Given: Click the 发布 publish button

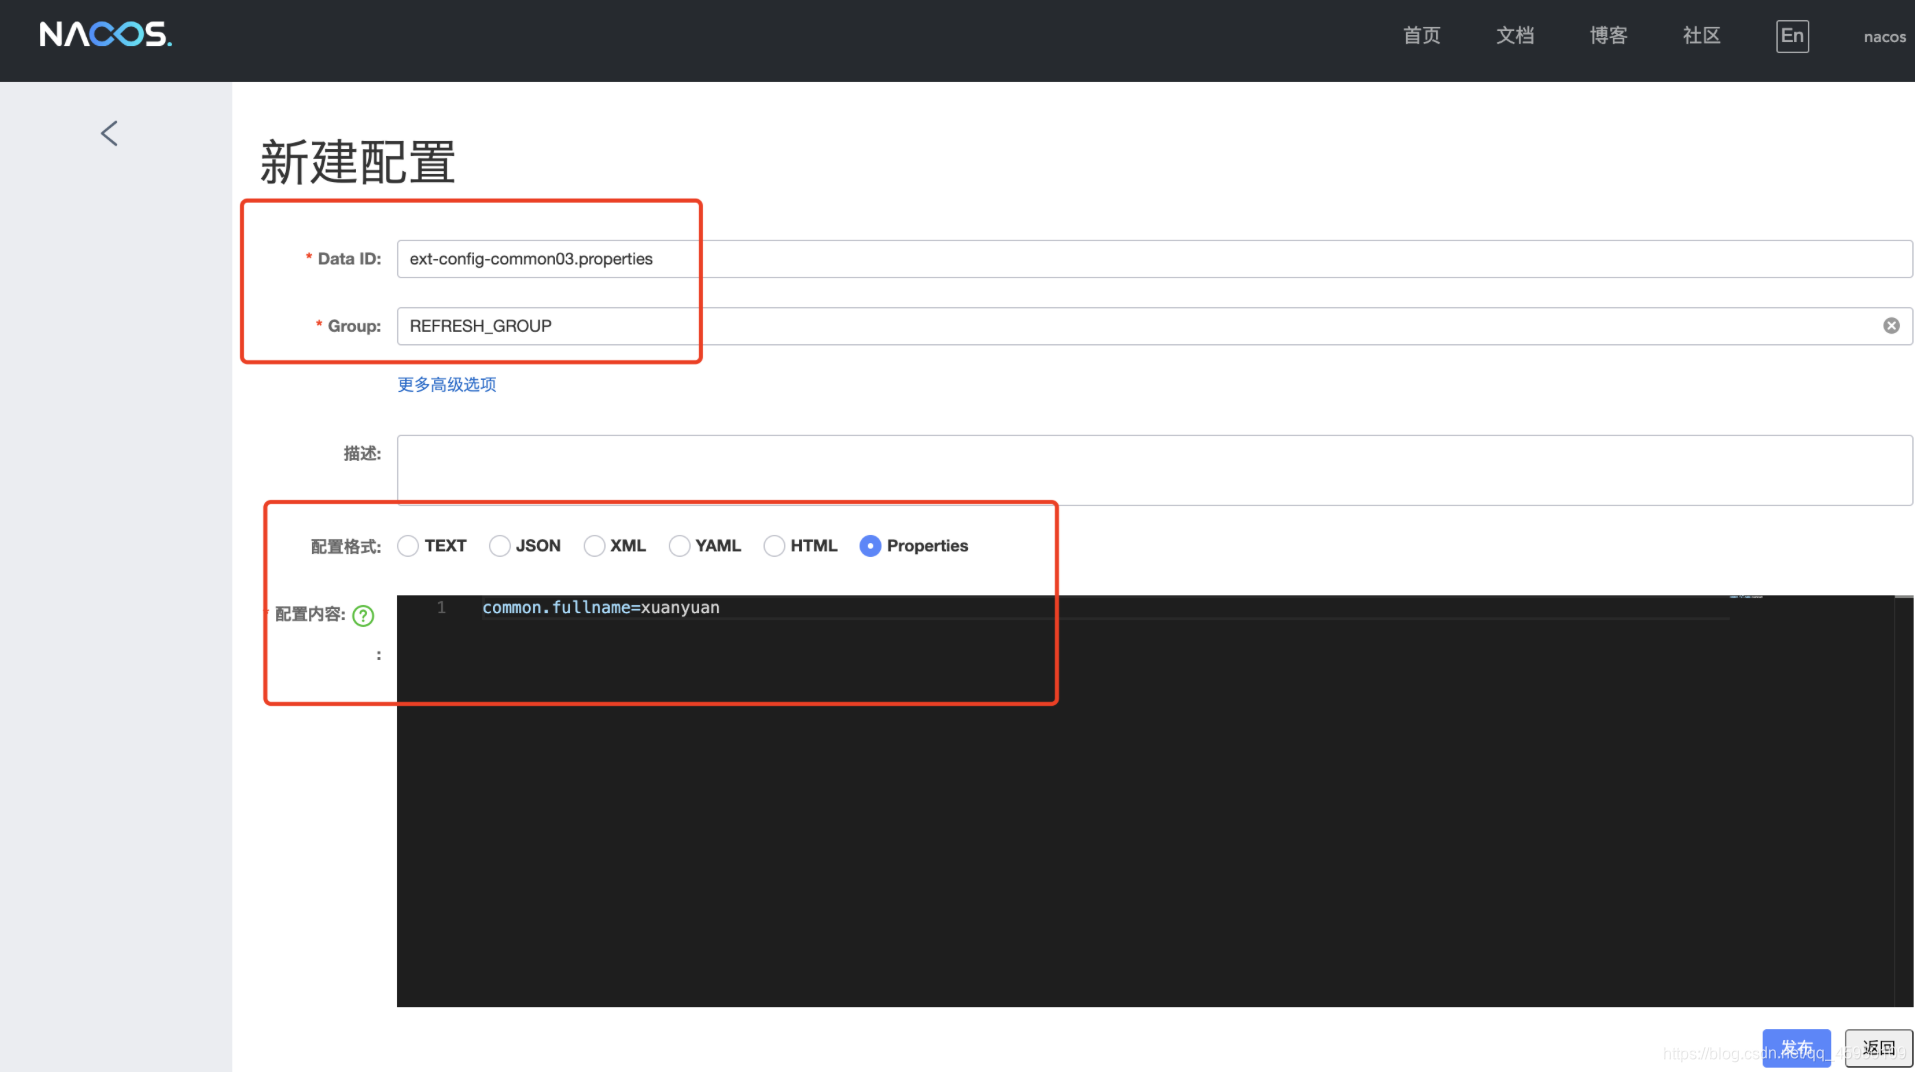Looking at the screenshot, I should 1796,1048.
